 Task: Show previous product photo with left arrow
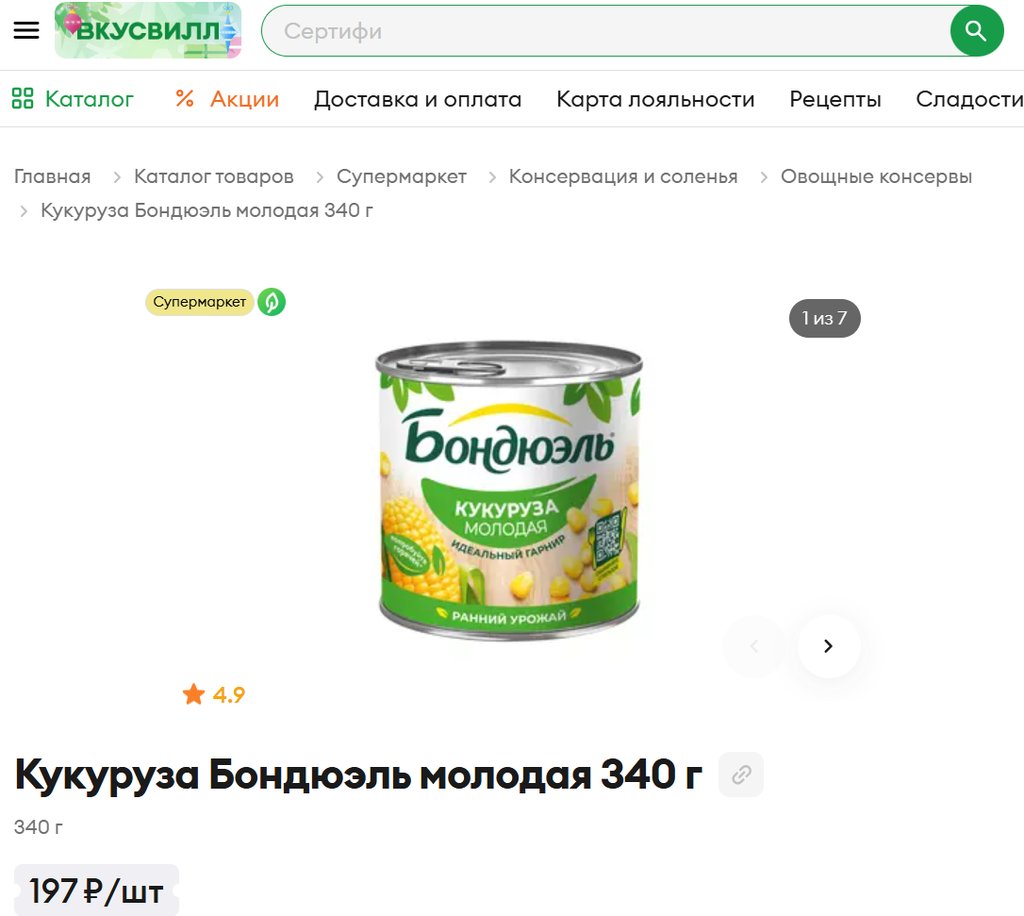[754, 646]
